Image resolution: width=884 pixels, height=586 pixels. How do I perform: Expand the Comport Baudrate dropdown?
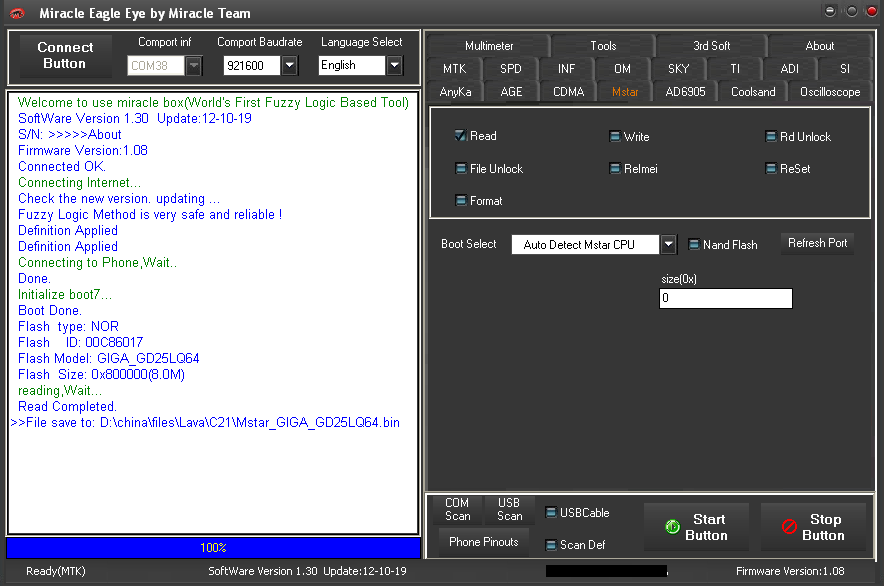click(x=289, y=66)
